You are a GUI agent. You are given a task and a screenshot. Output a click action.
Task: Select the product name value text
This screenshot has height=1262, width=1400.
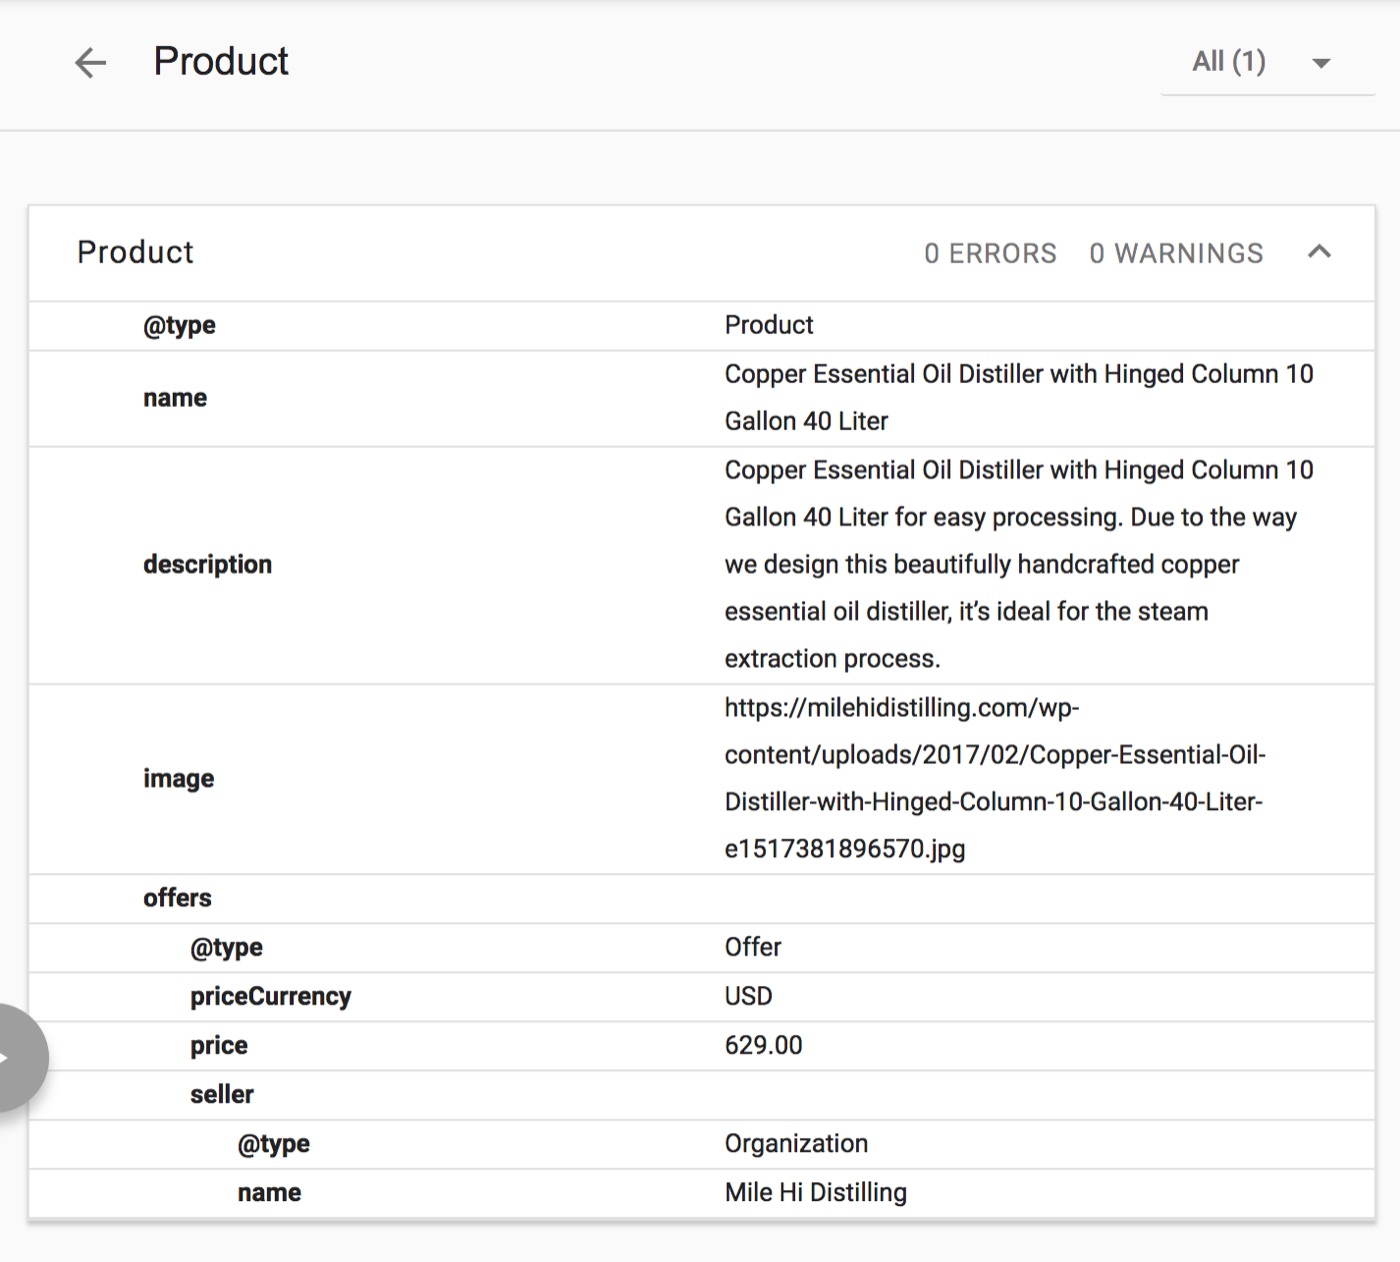pos(1019,397)
